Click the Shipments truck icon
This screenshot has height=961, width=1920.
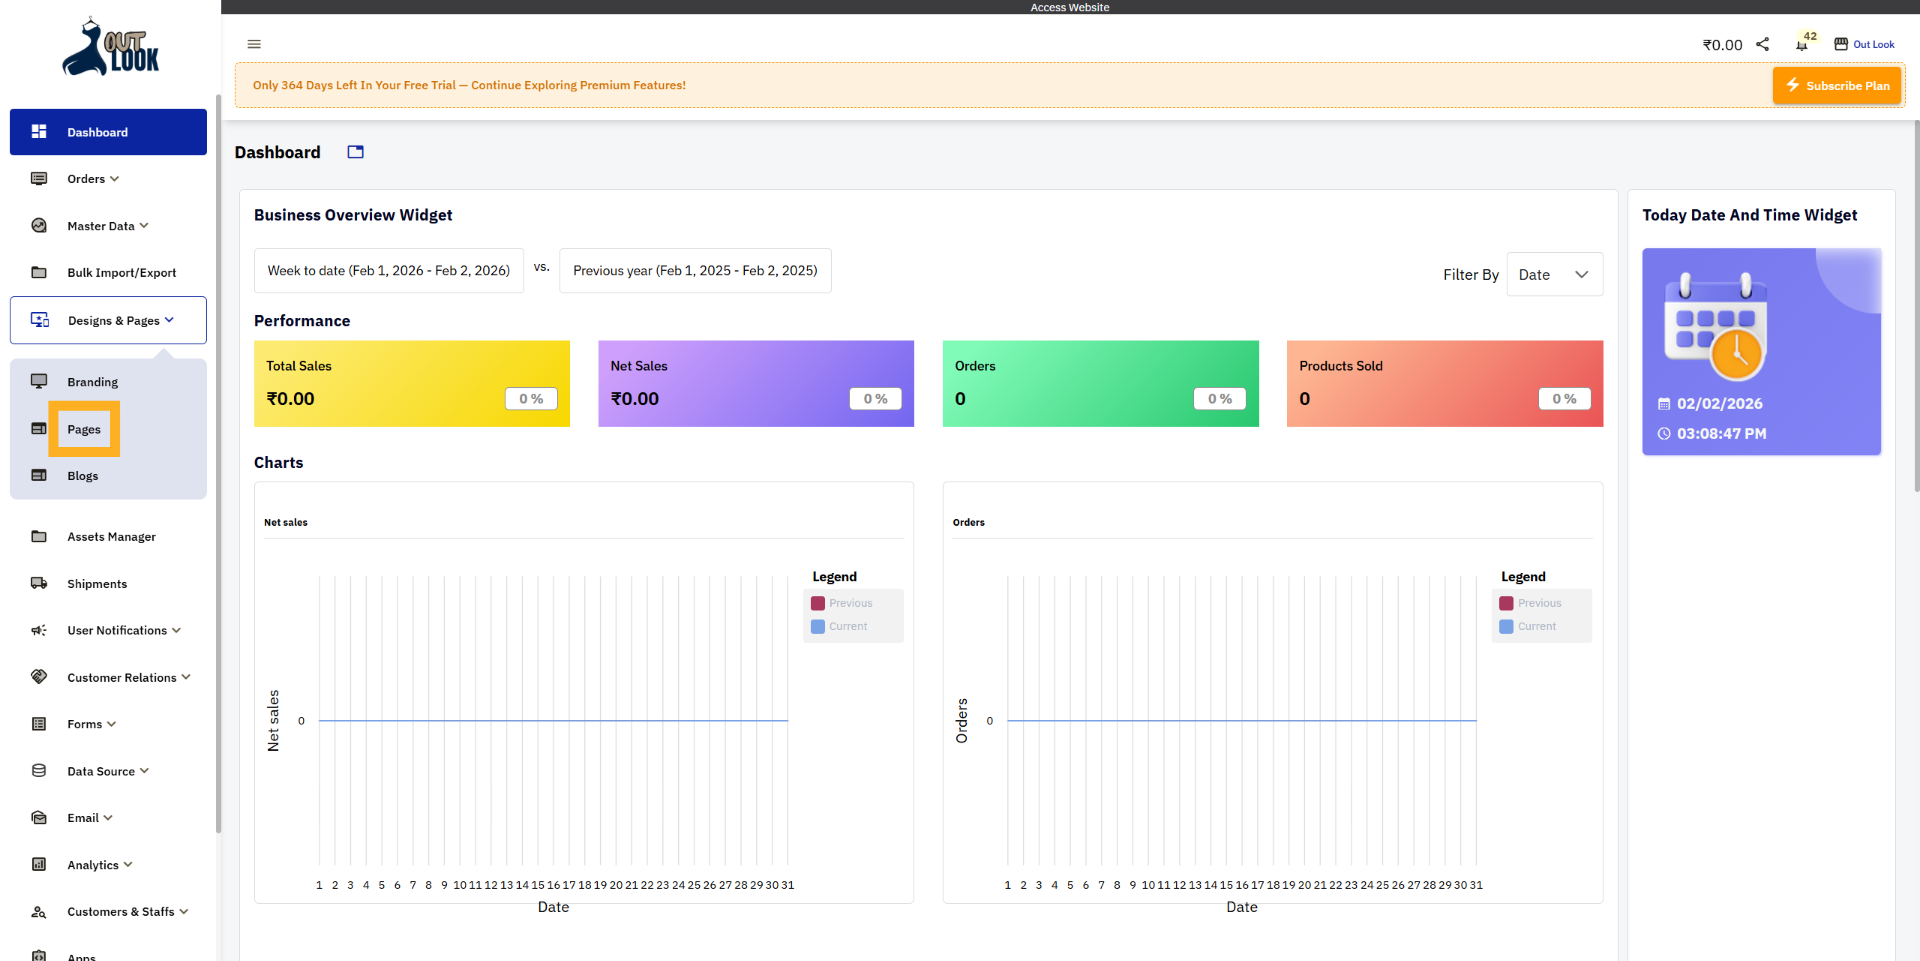click(39, 583)
